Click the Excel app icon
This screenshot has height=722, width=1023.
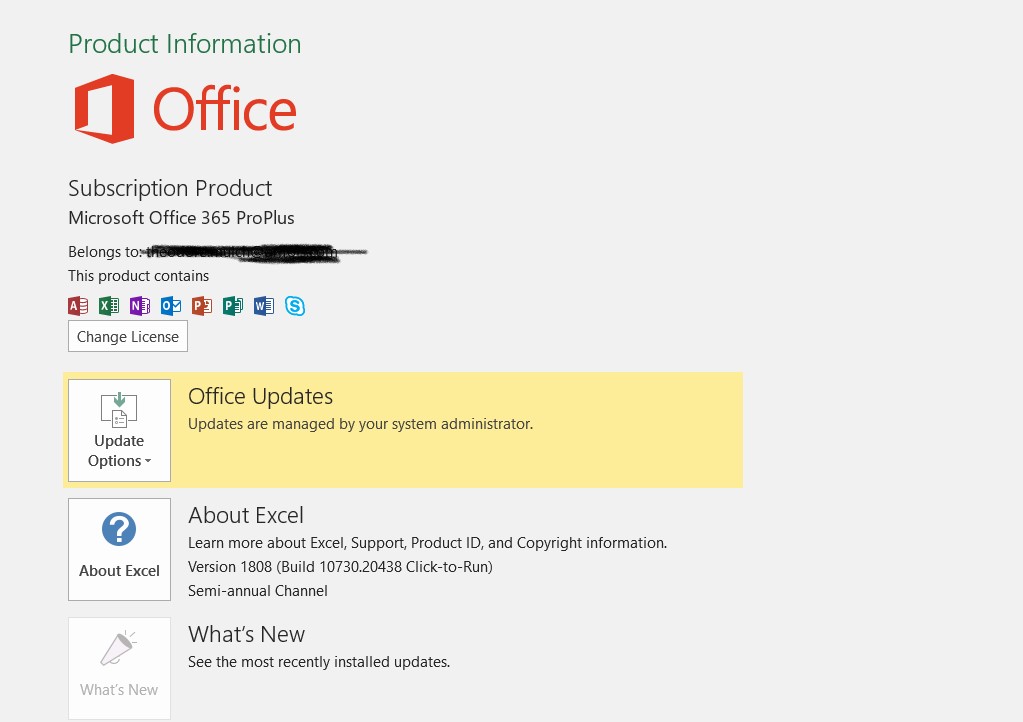(109, 306)
